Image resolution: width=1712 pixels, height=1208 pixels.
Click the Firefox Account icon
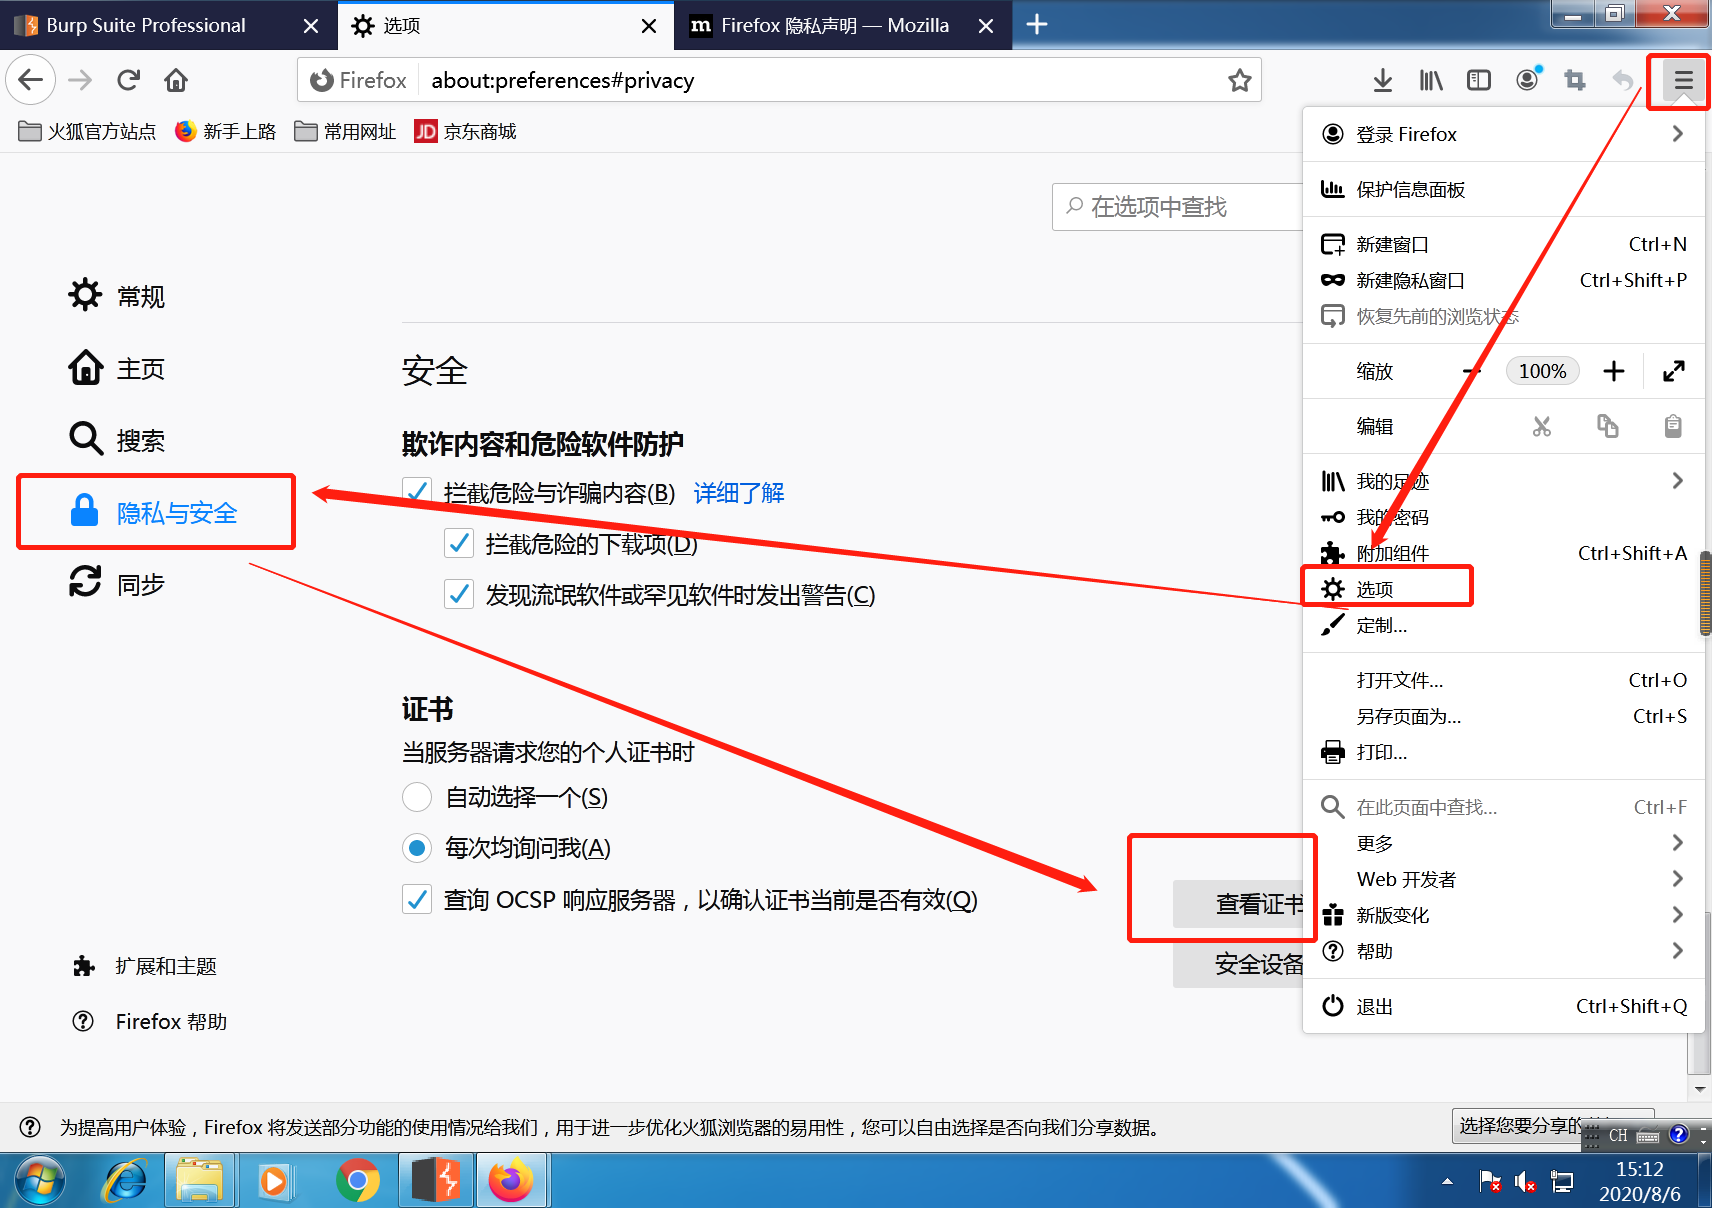1526,80
